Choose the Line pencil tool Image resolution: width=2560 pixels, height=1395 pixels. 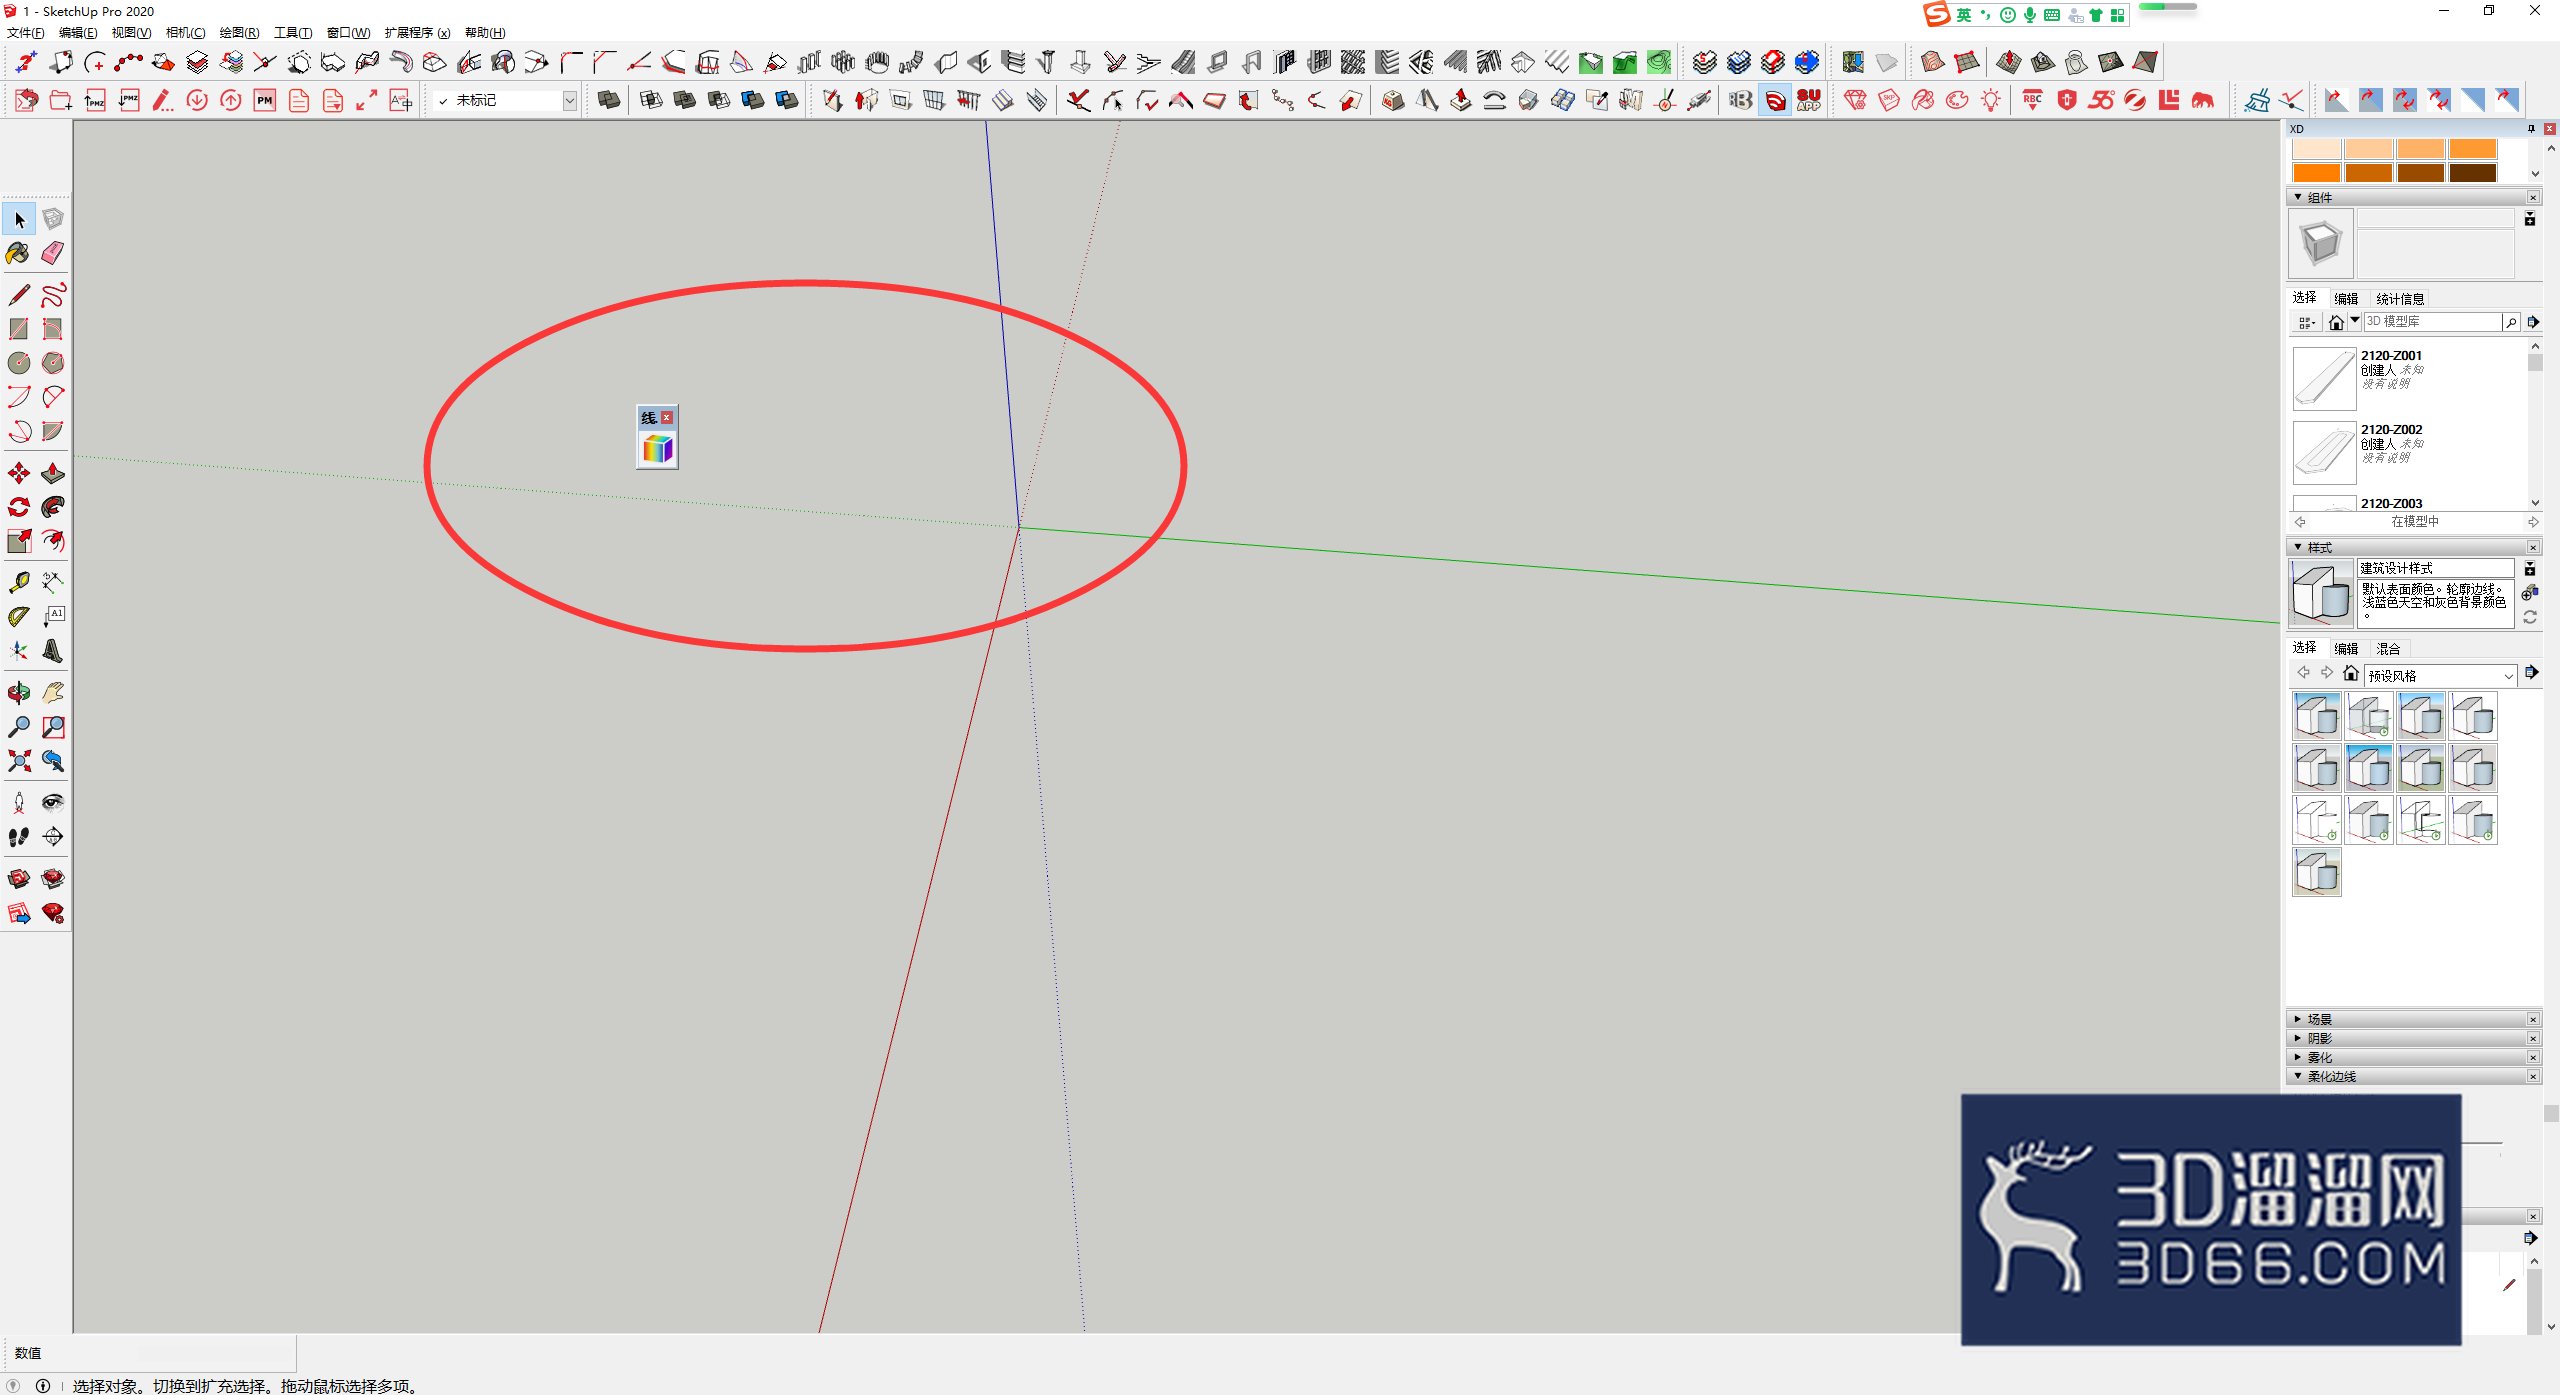(x=19, y=295)
